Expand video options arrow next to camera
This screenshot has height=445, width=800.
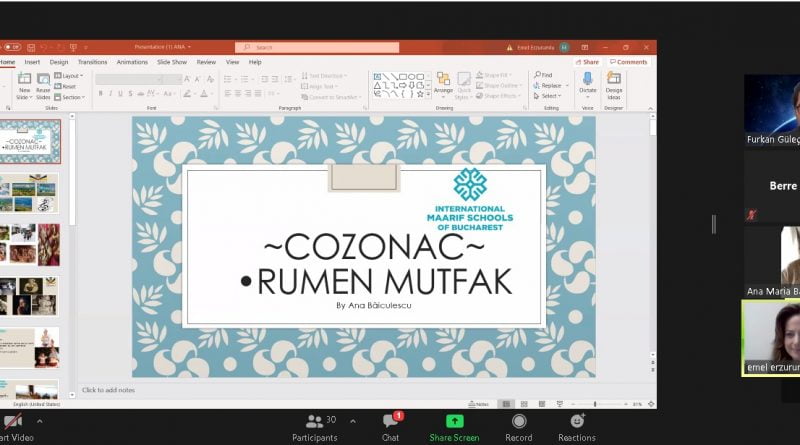tap(41, 420)
